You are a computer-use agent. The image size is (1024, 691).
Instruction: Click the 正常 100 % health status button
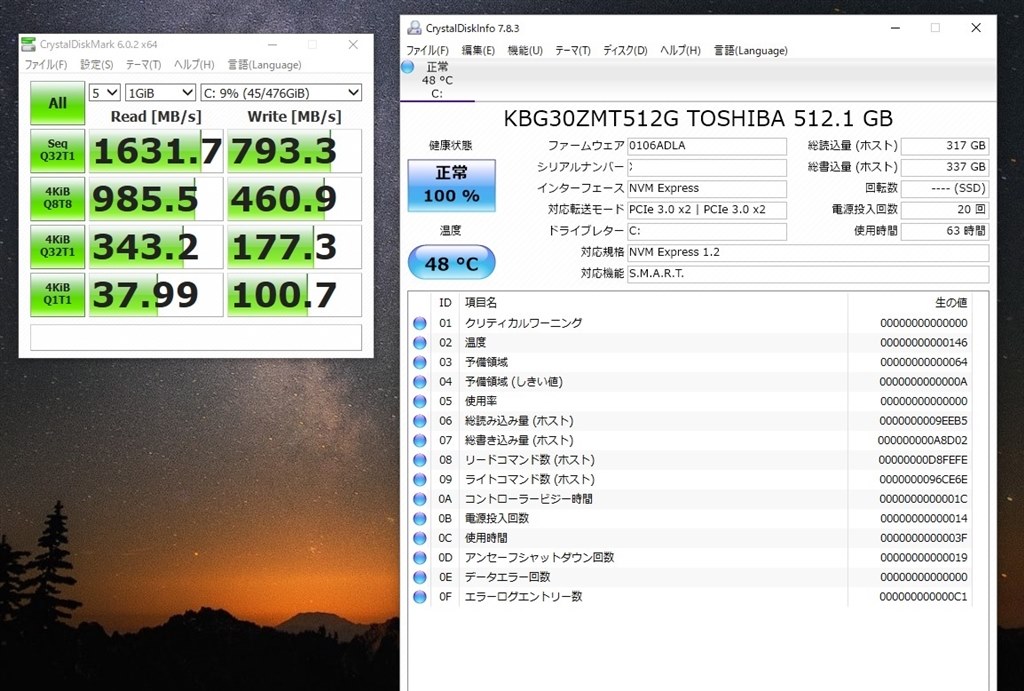[451, 185]
